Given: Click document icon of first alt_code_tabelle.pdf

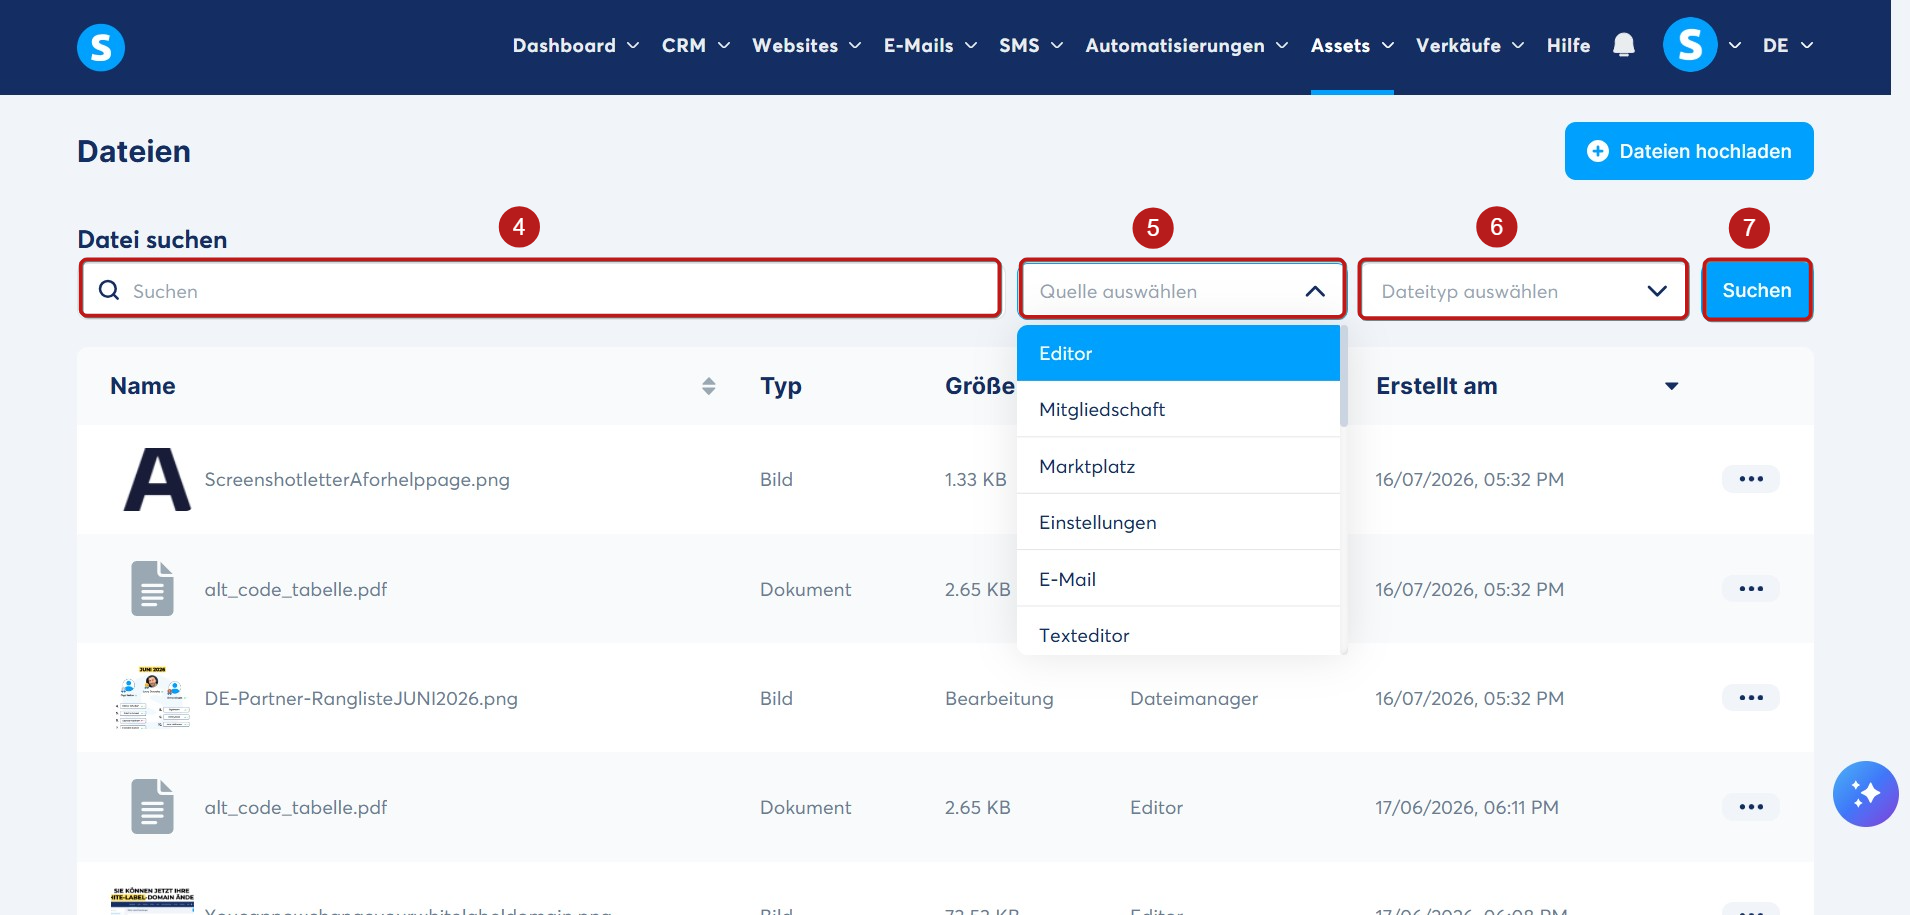Looking at the screenshot, I should point(152,588).
